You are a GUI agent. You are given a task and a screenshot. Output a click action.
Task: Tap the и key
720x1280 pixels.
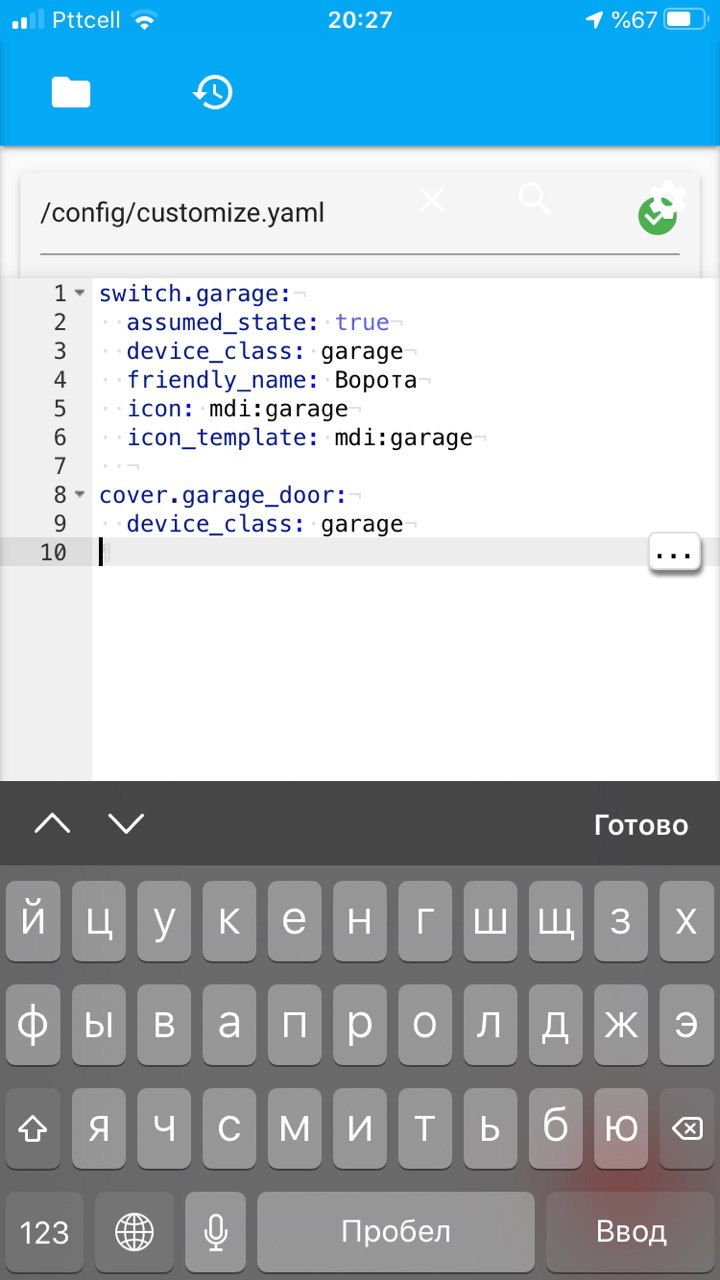point(360,1129)
